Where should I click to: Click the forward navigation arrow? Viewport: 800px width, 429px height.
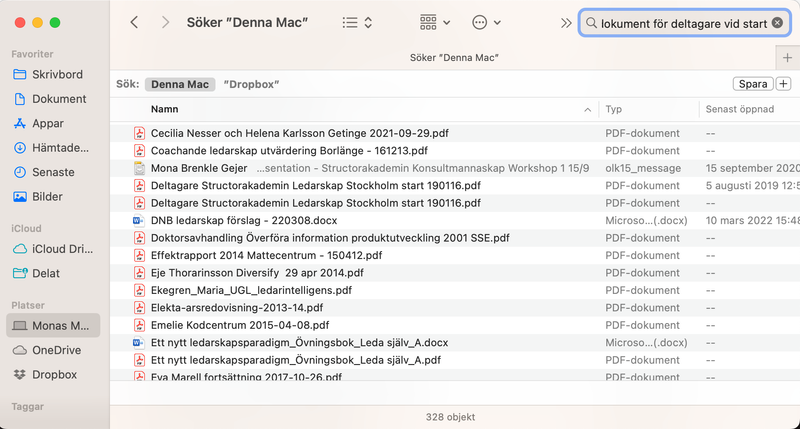165,22
